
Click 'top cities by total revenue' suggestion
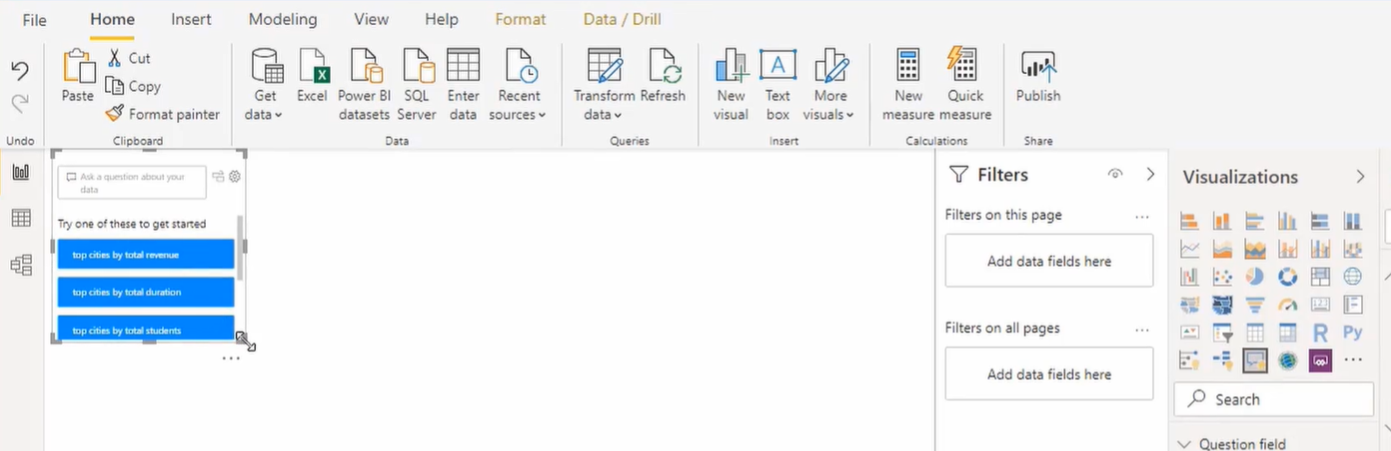(146, 255)
